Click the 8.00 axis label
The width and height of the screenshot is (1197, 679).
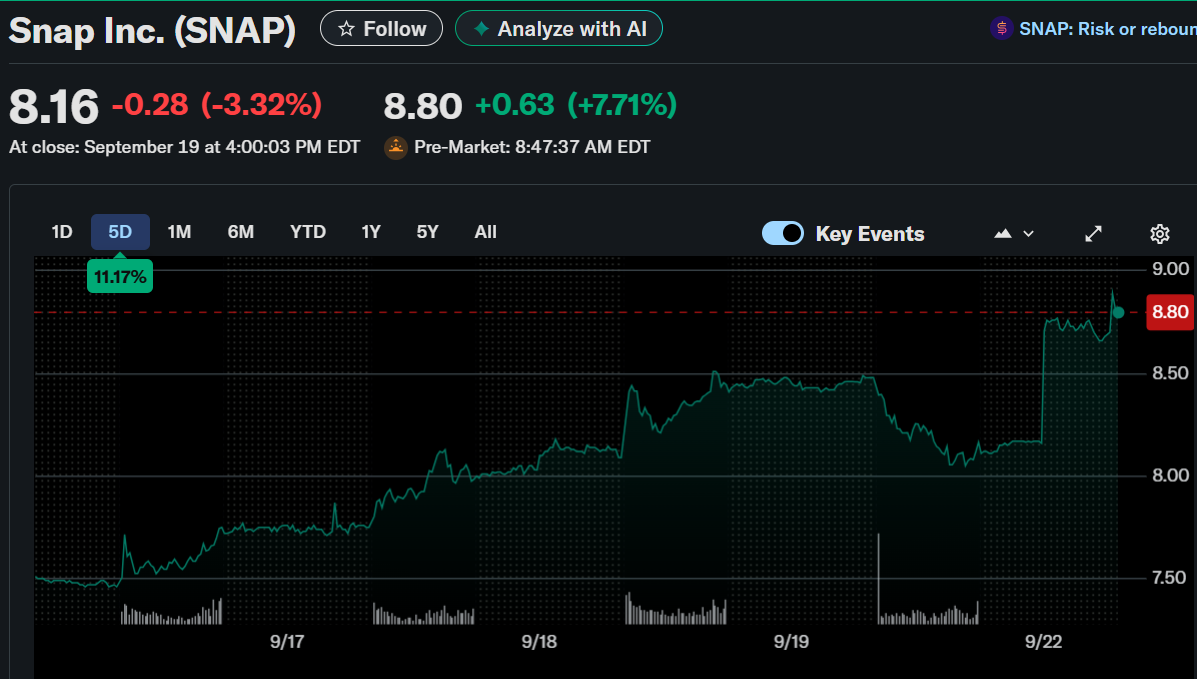click(1170, 476)
